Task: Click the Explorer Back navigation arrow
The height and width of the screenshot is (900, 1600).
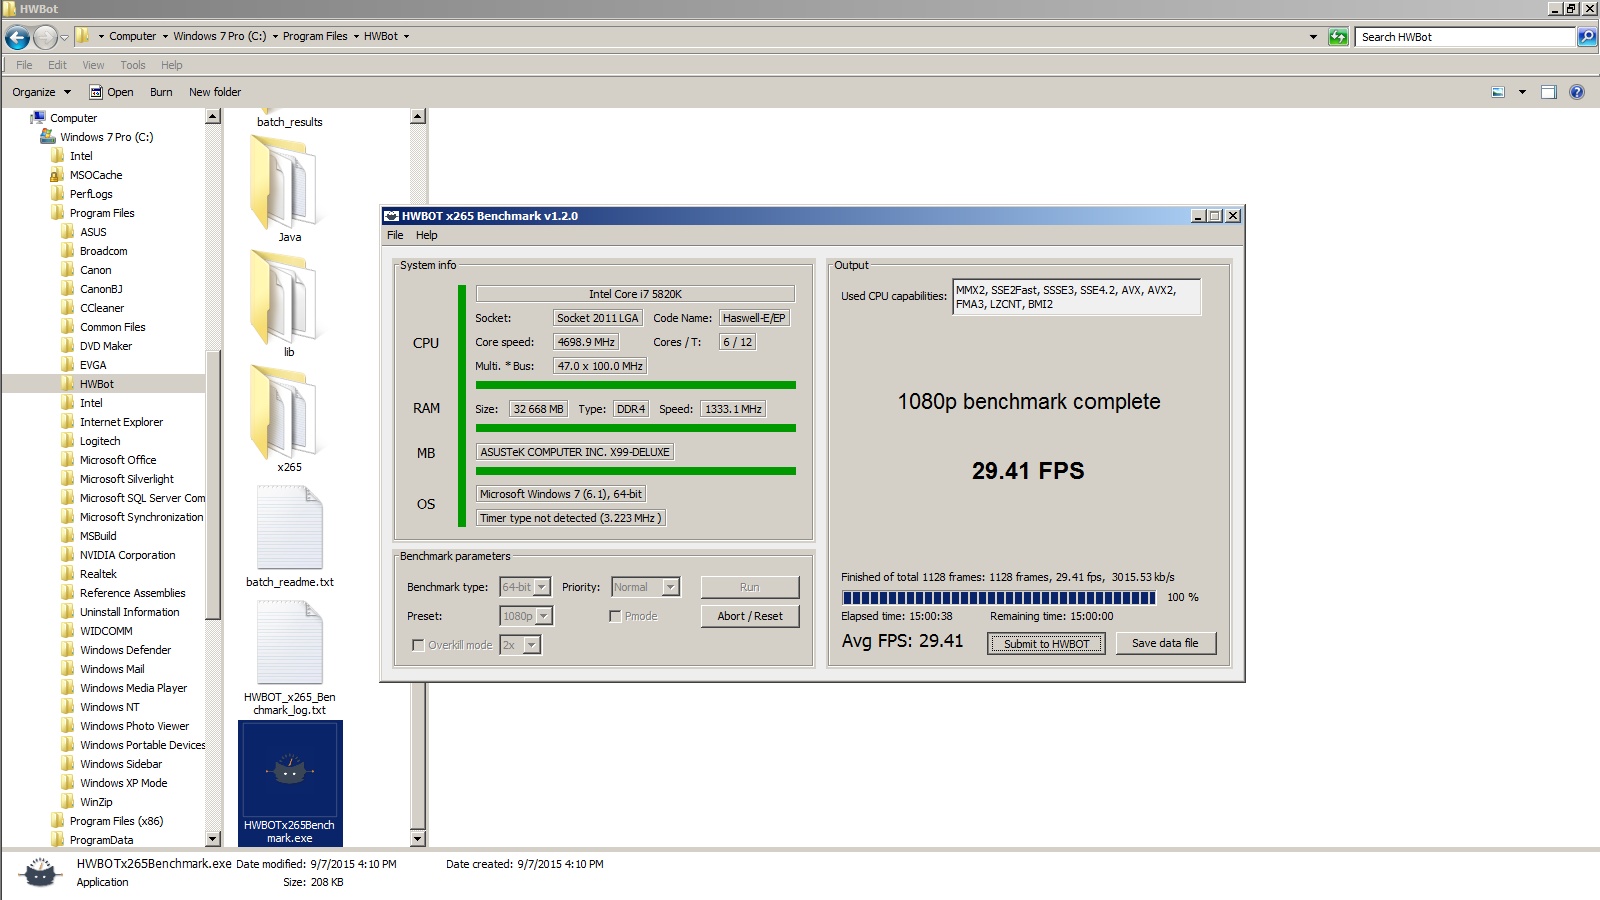Action: pos(17,37)
